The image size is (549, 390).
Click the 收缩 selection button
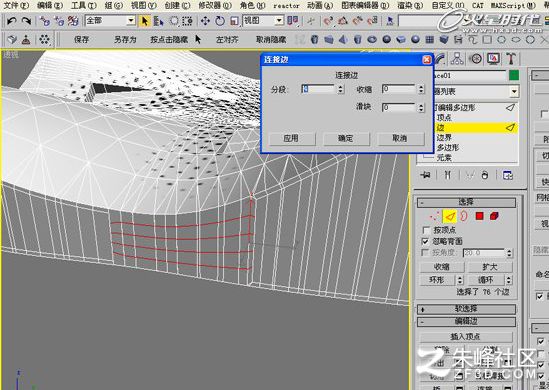tap(442, 267)
